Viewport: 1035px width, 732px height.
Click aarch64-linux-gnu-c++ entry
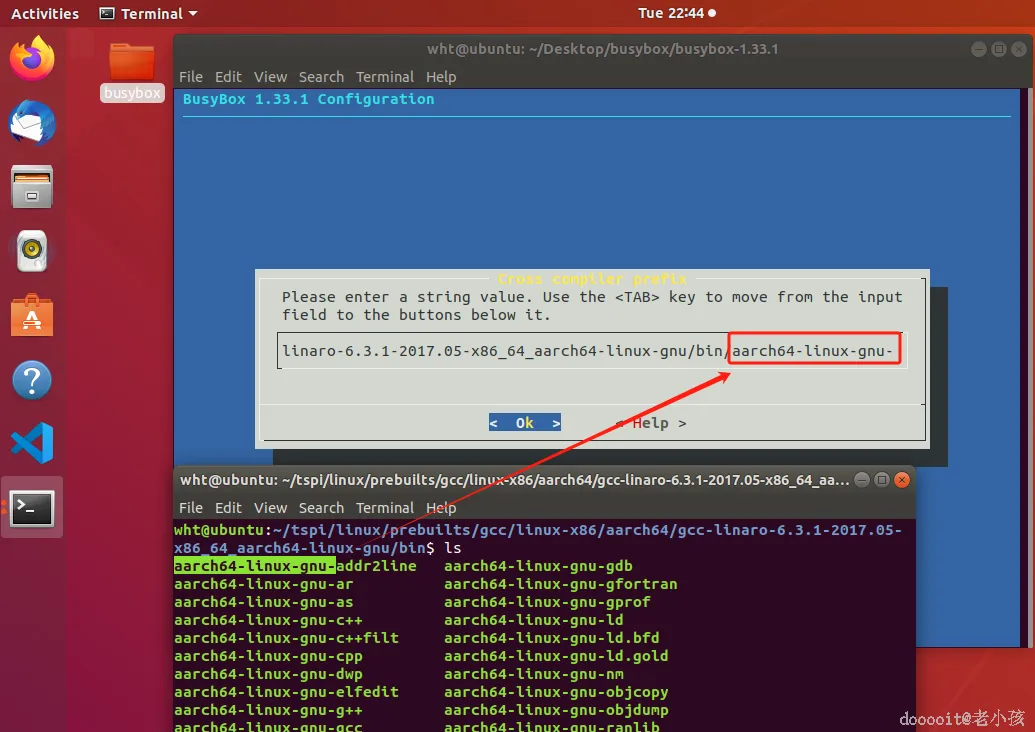(268, 620)
